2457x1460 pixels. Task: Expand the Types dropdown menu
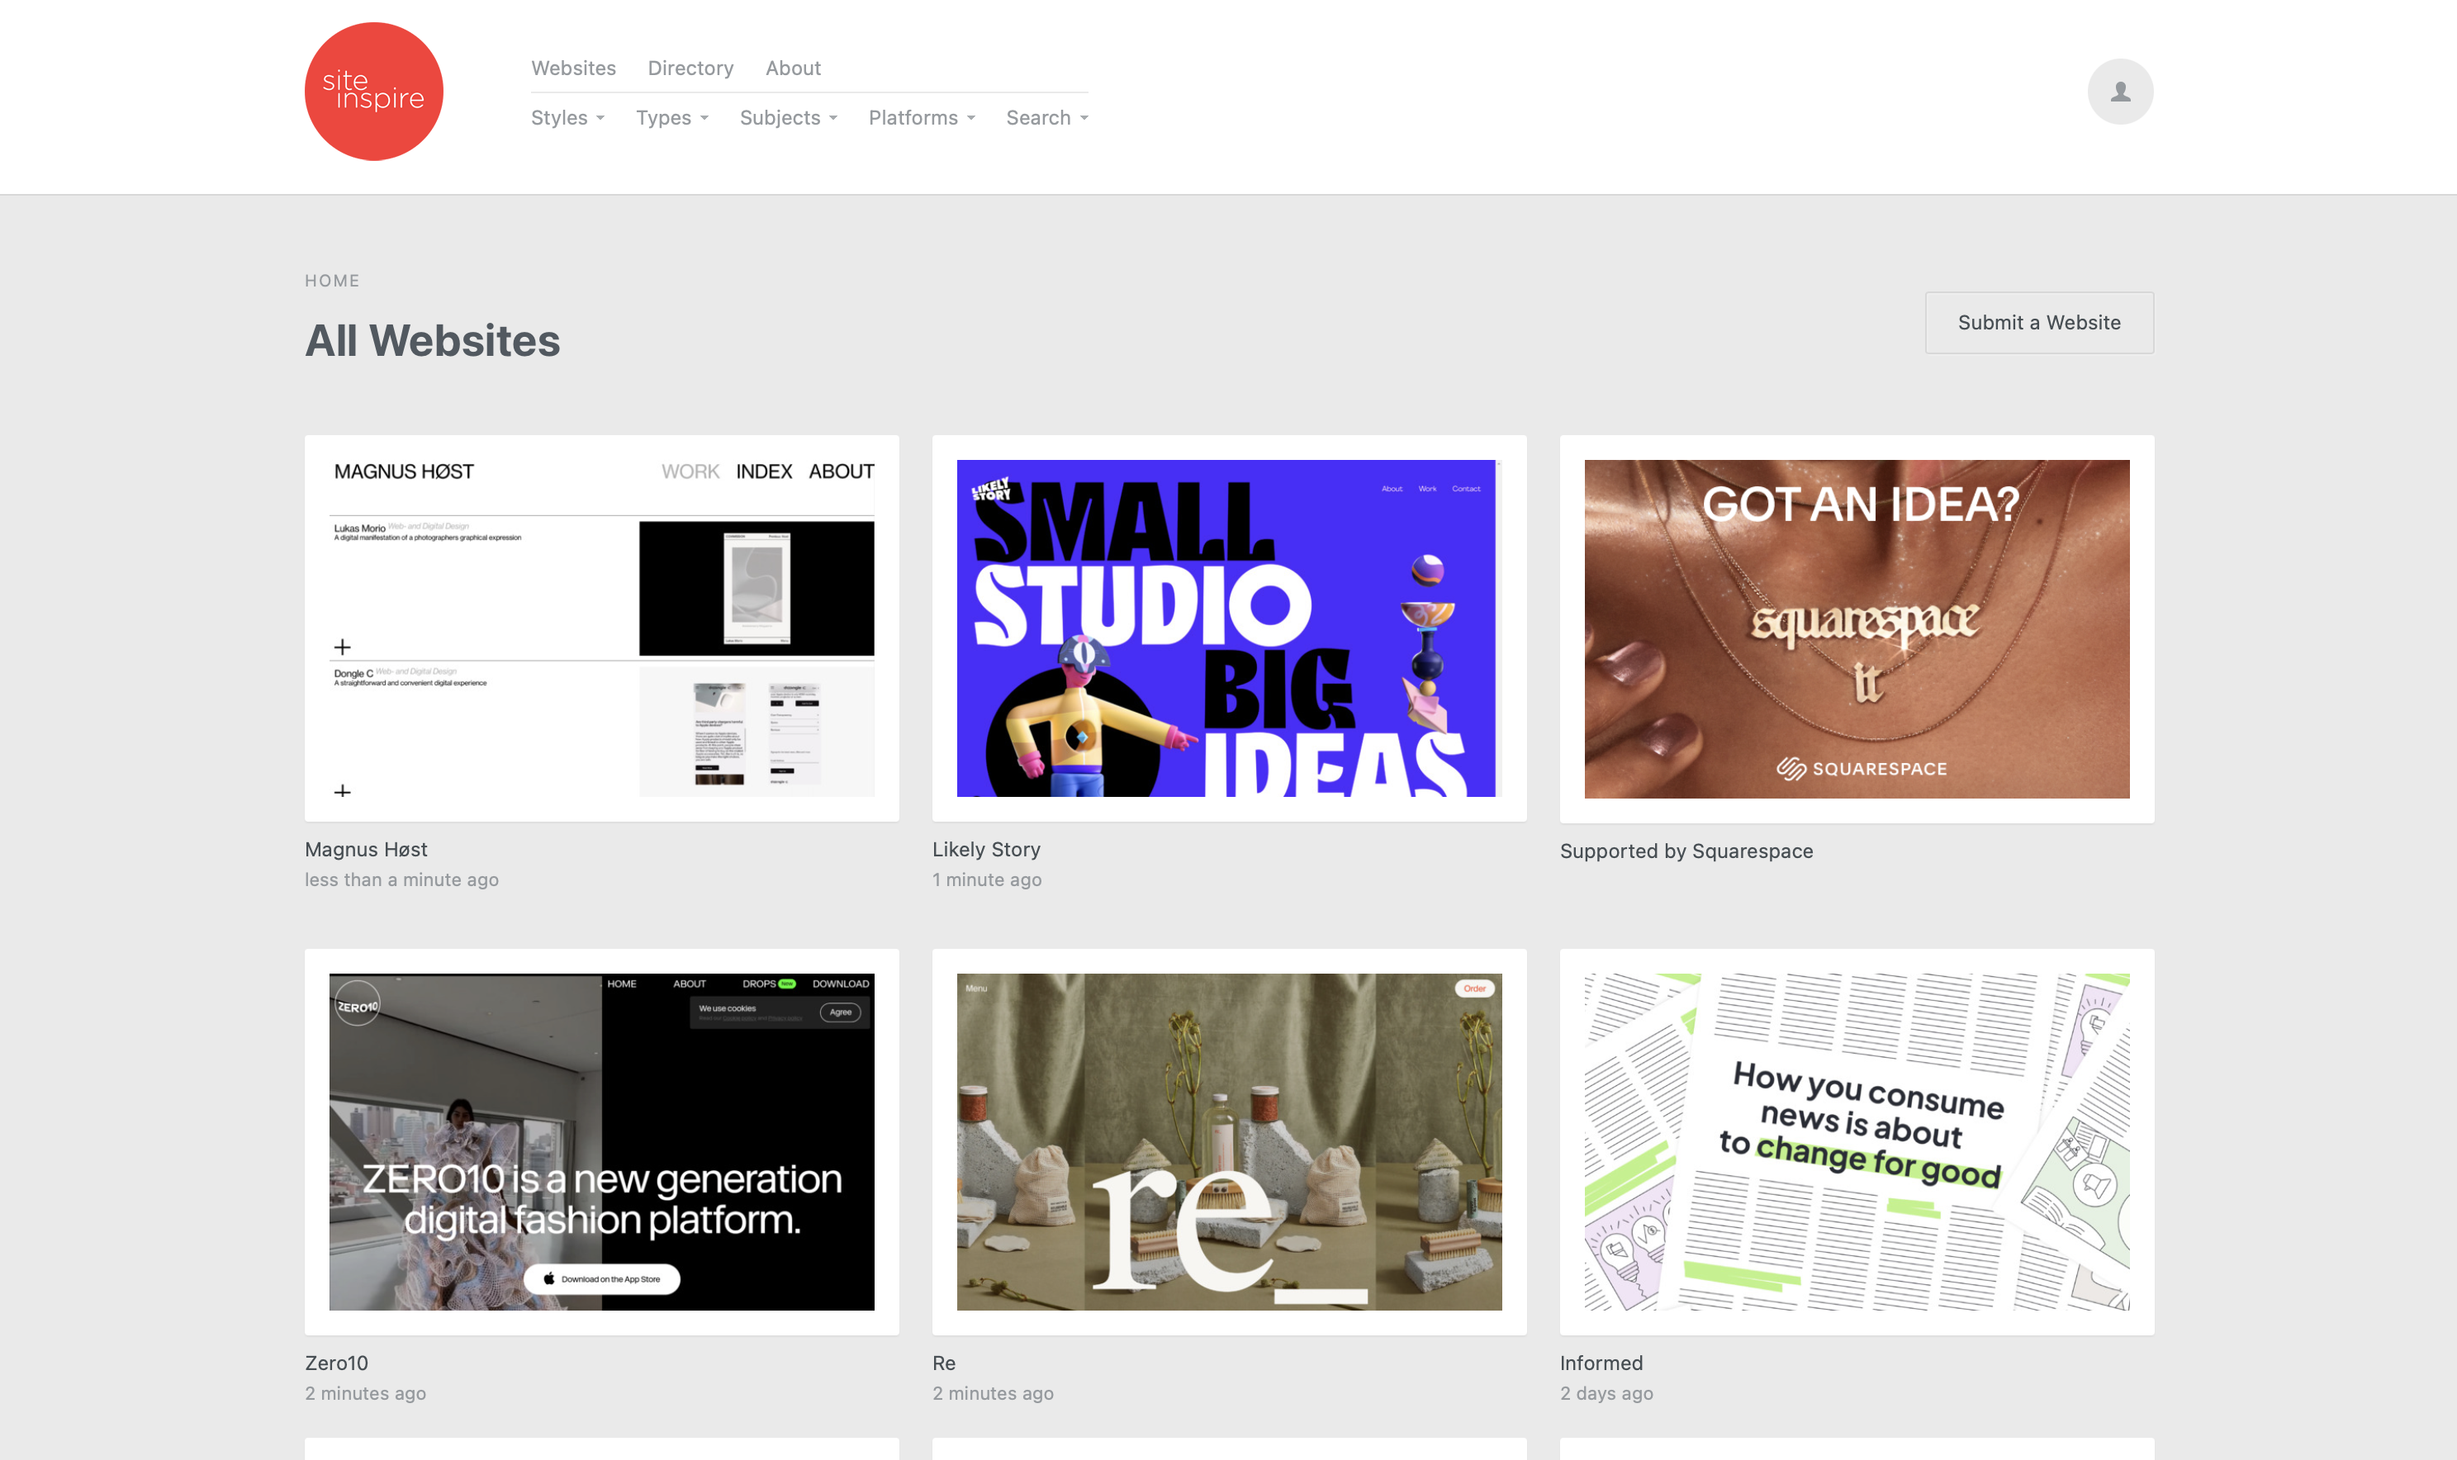tap(671, 118)
